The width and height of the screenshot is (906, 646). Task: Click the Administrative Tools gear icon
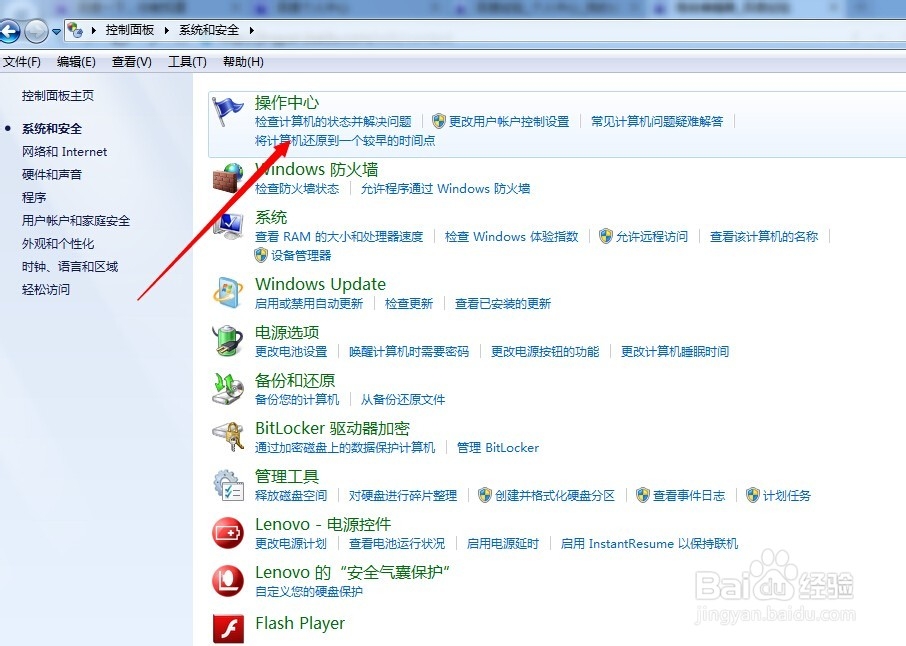[x=228, y=484]
